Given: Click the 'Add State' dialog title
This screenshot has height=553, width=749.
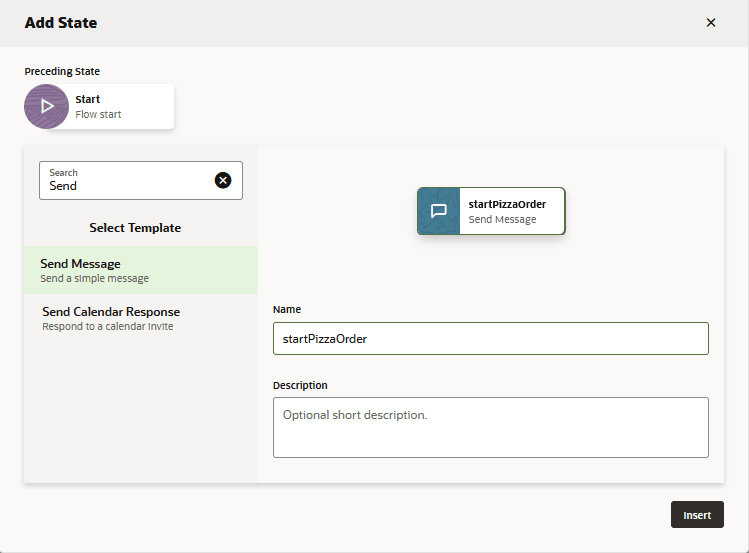Looking at the screenshot, I should (x=61, y=23).
